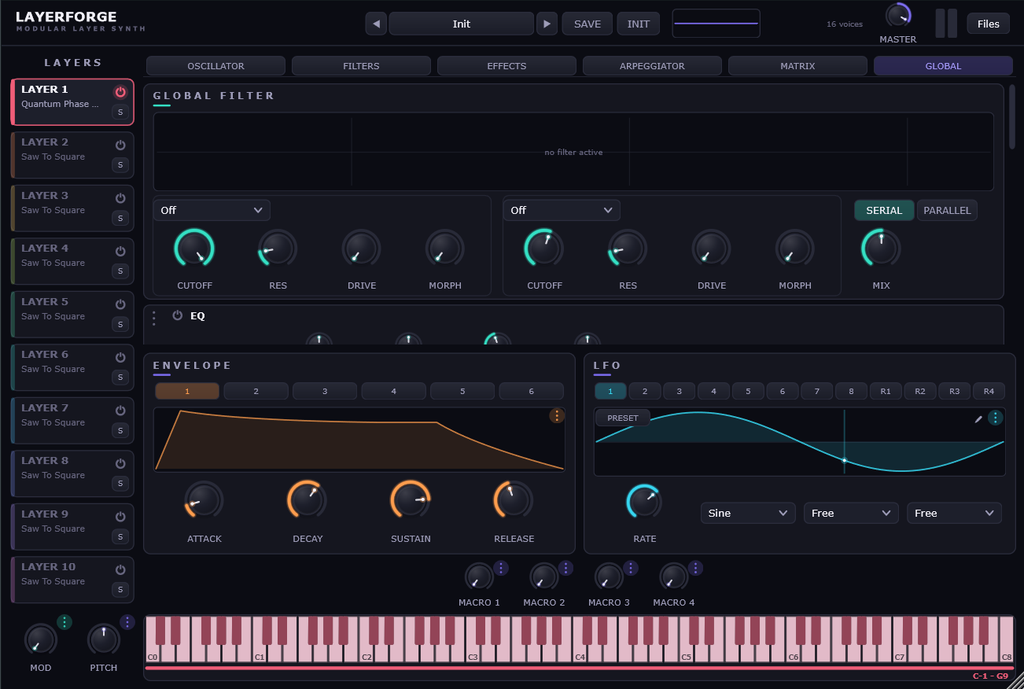1024x689 pixels.
Task: Click the MASTER volume knob
Action: point(898,16)
